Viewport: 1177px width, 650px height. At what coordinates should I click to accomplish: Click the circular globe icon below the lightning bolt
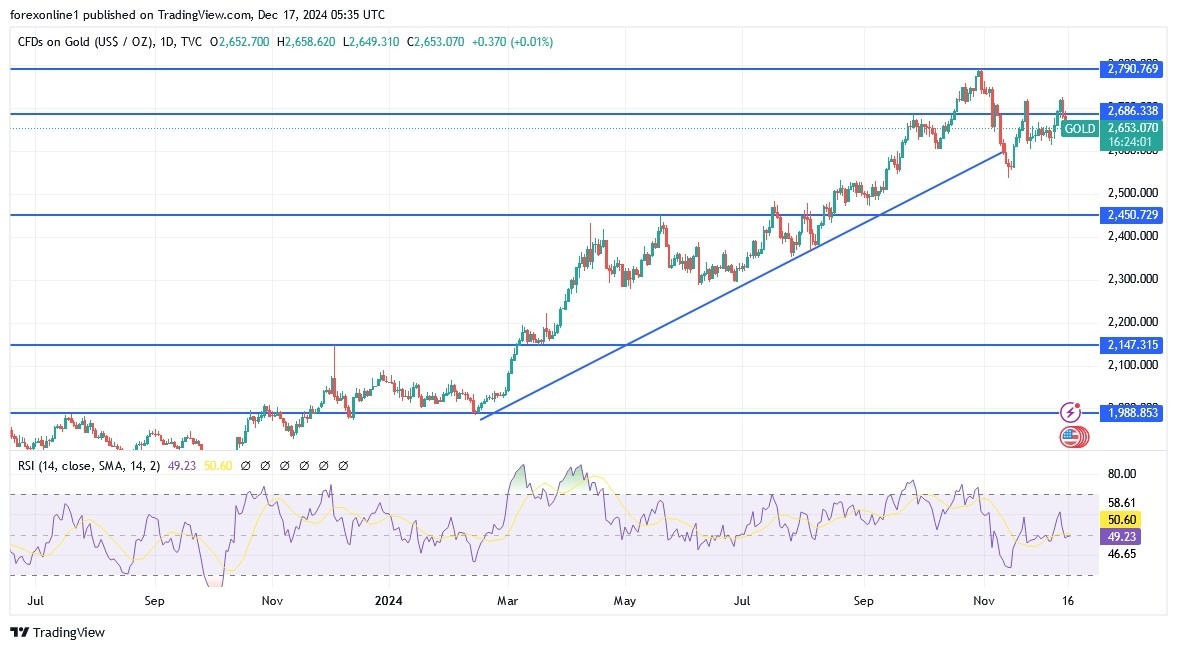pos(1071,437)
